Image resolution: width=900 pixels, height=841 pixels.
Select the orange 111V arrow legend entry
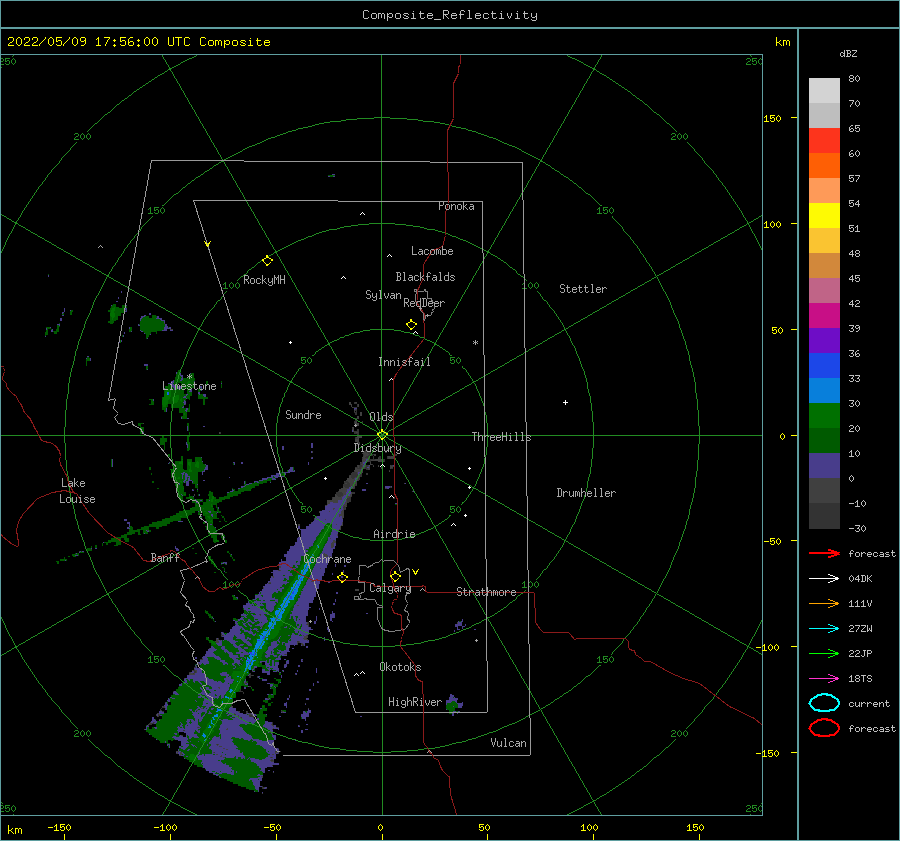(x=824, y=603)
